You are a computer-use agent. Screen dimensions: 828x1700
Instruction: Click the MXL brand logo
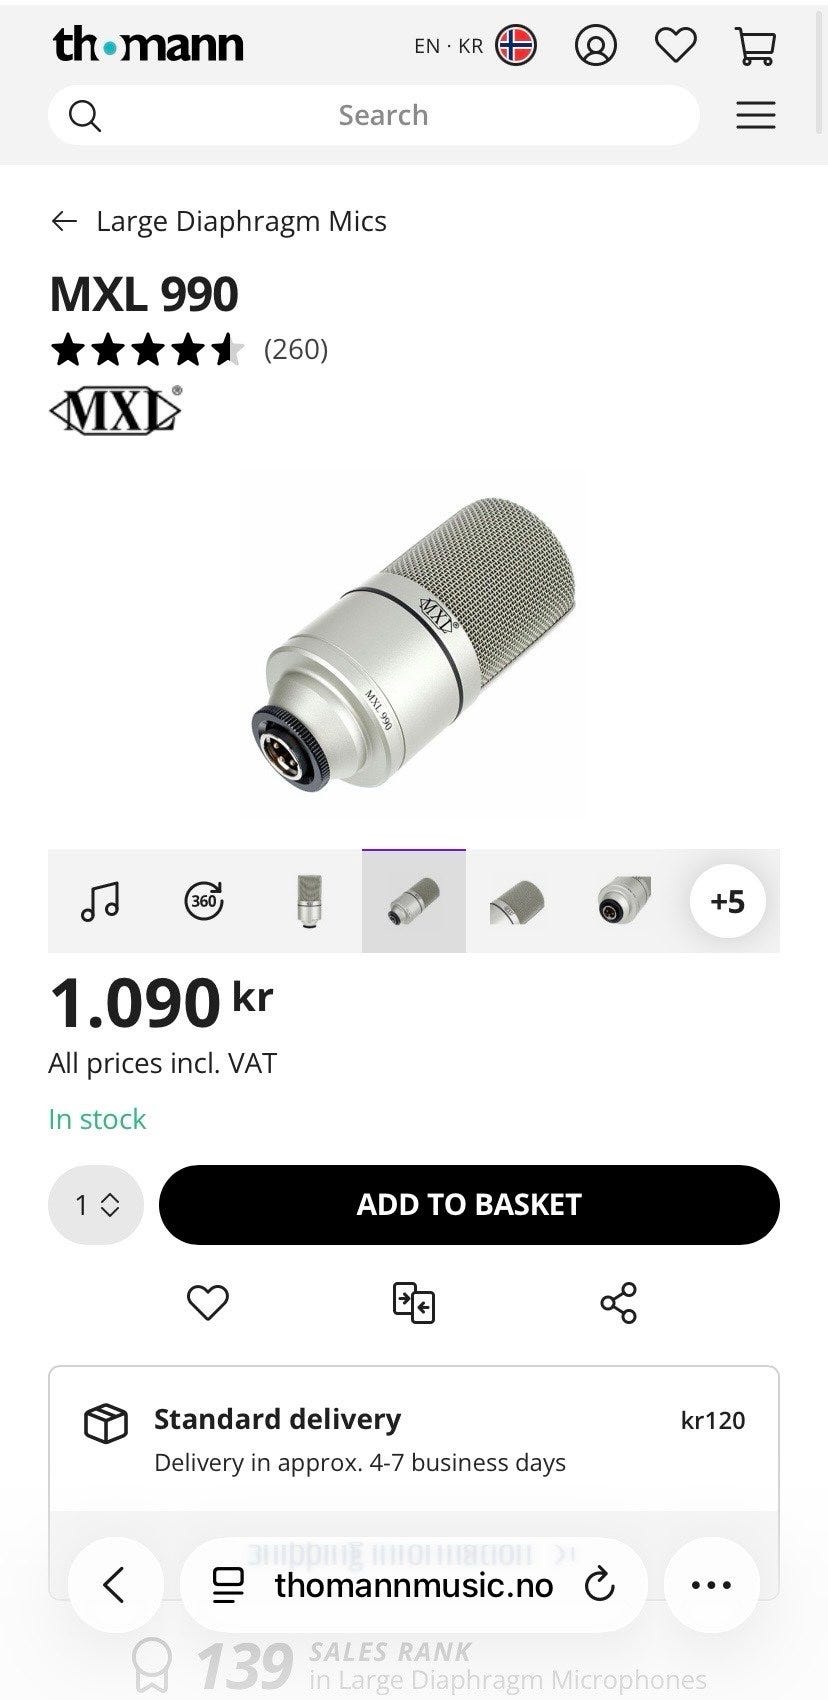116,410
